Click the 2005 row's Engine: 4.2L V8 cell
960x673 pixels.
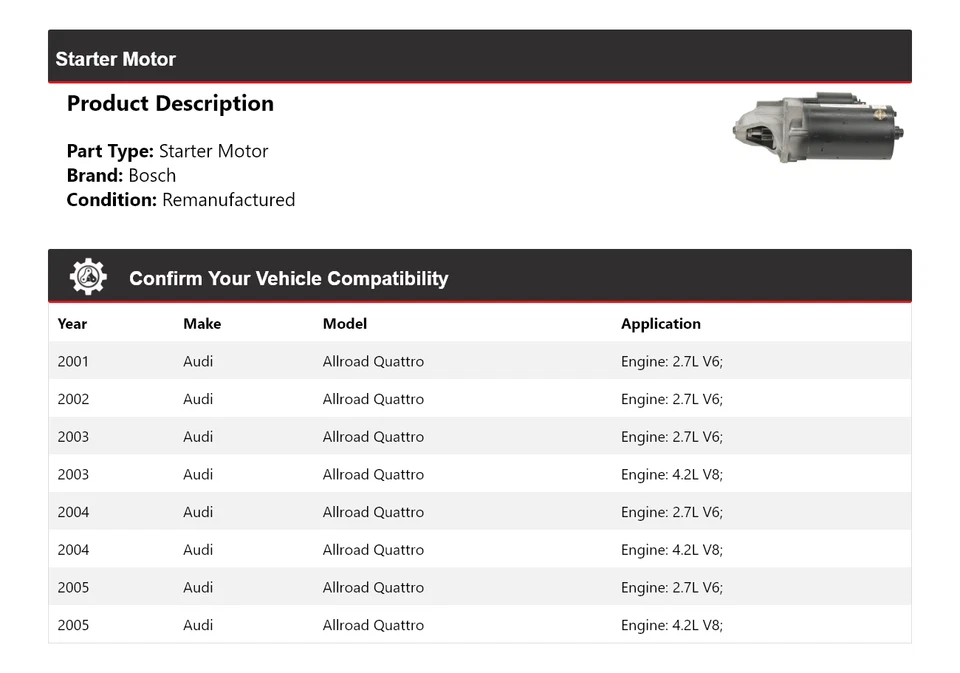671,625
